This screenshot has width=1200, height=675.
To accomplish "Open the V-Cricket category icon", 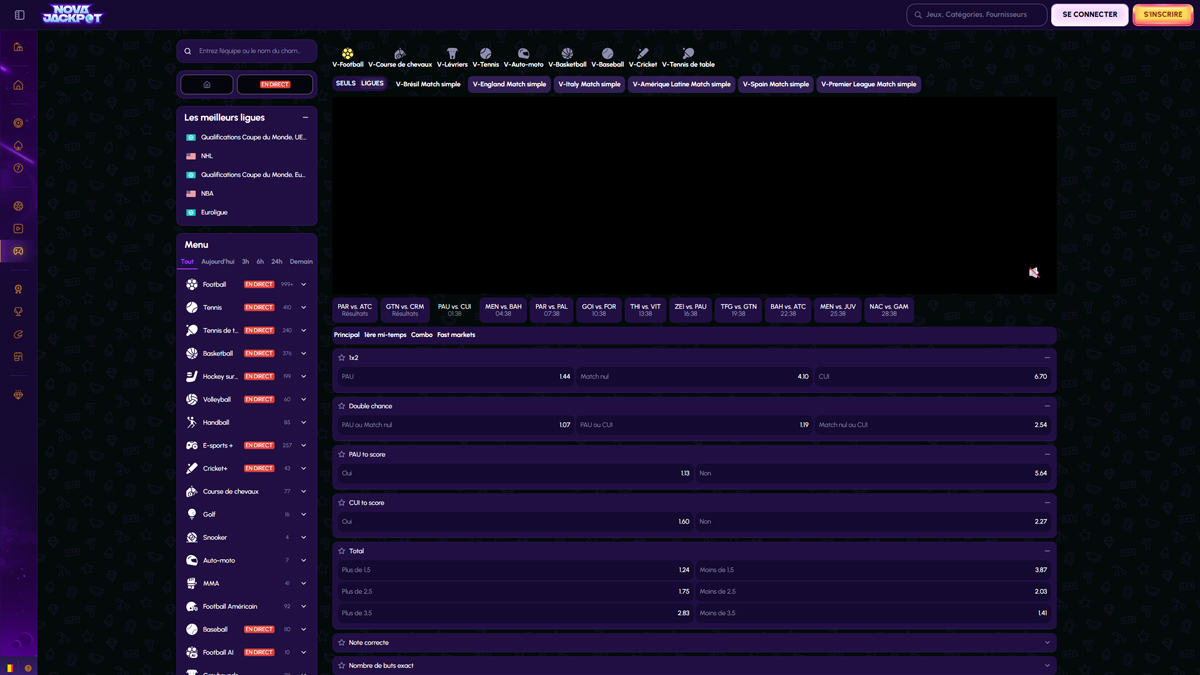I will pyautogui.click(x=643, y=52).
